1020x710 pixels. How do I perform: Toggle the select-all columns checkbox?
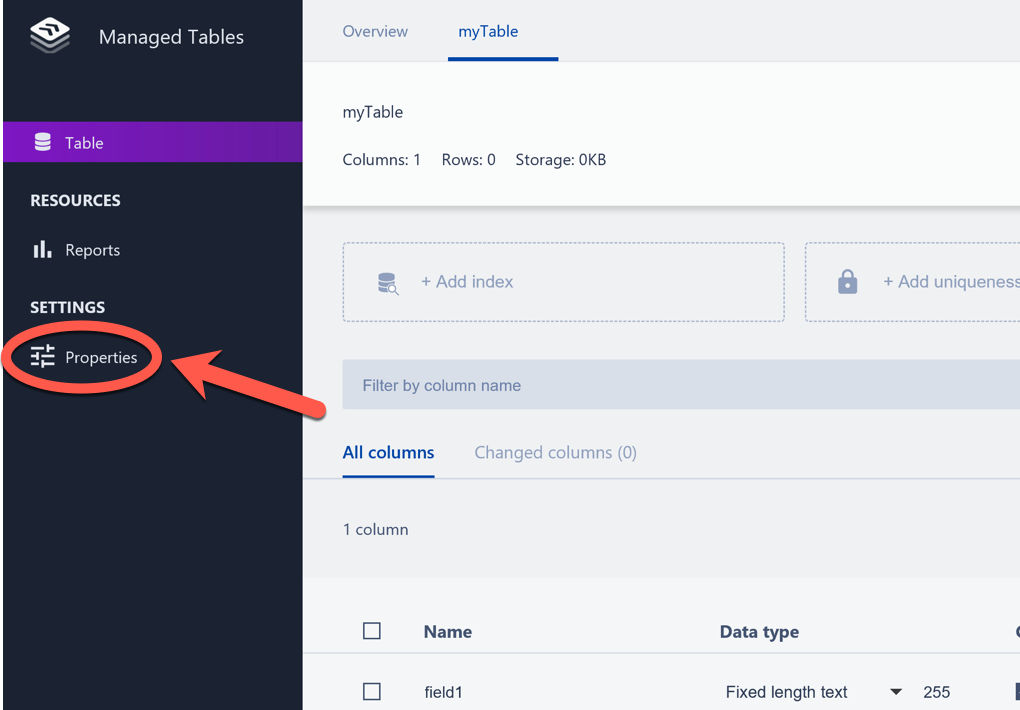[372, 631]
